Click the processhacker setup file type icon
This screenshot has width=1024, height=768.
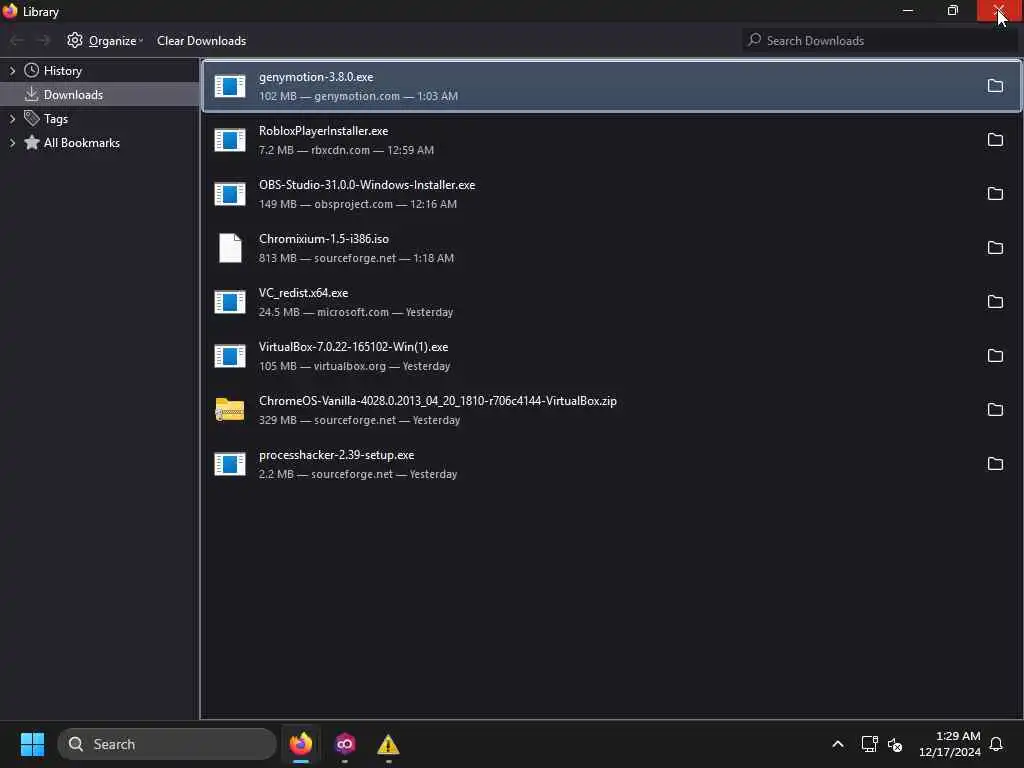(230, 464)
